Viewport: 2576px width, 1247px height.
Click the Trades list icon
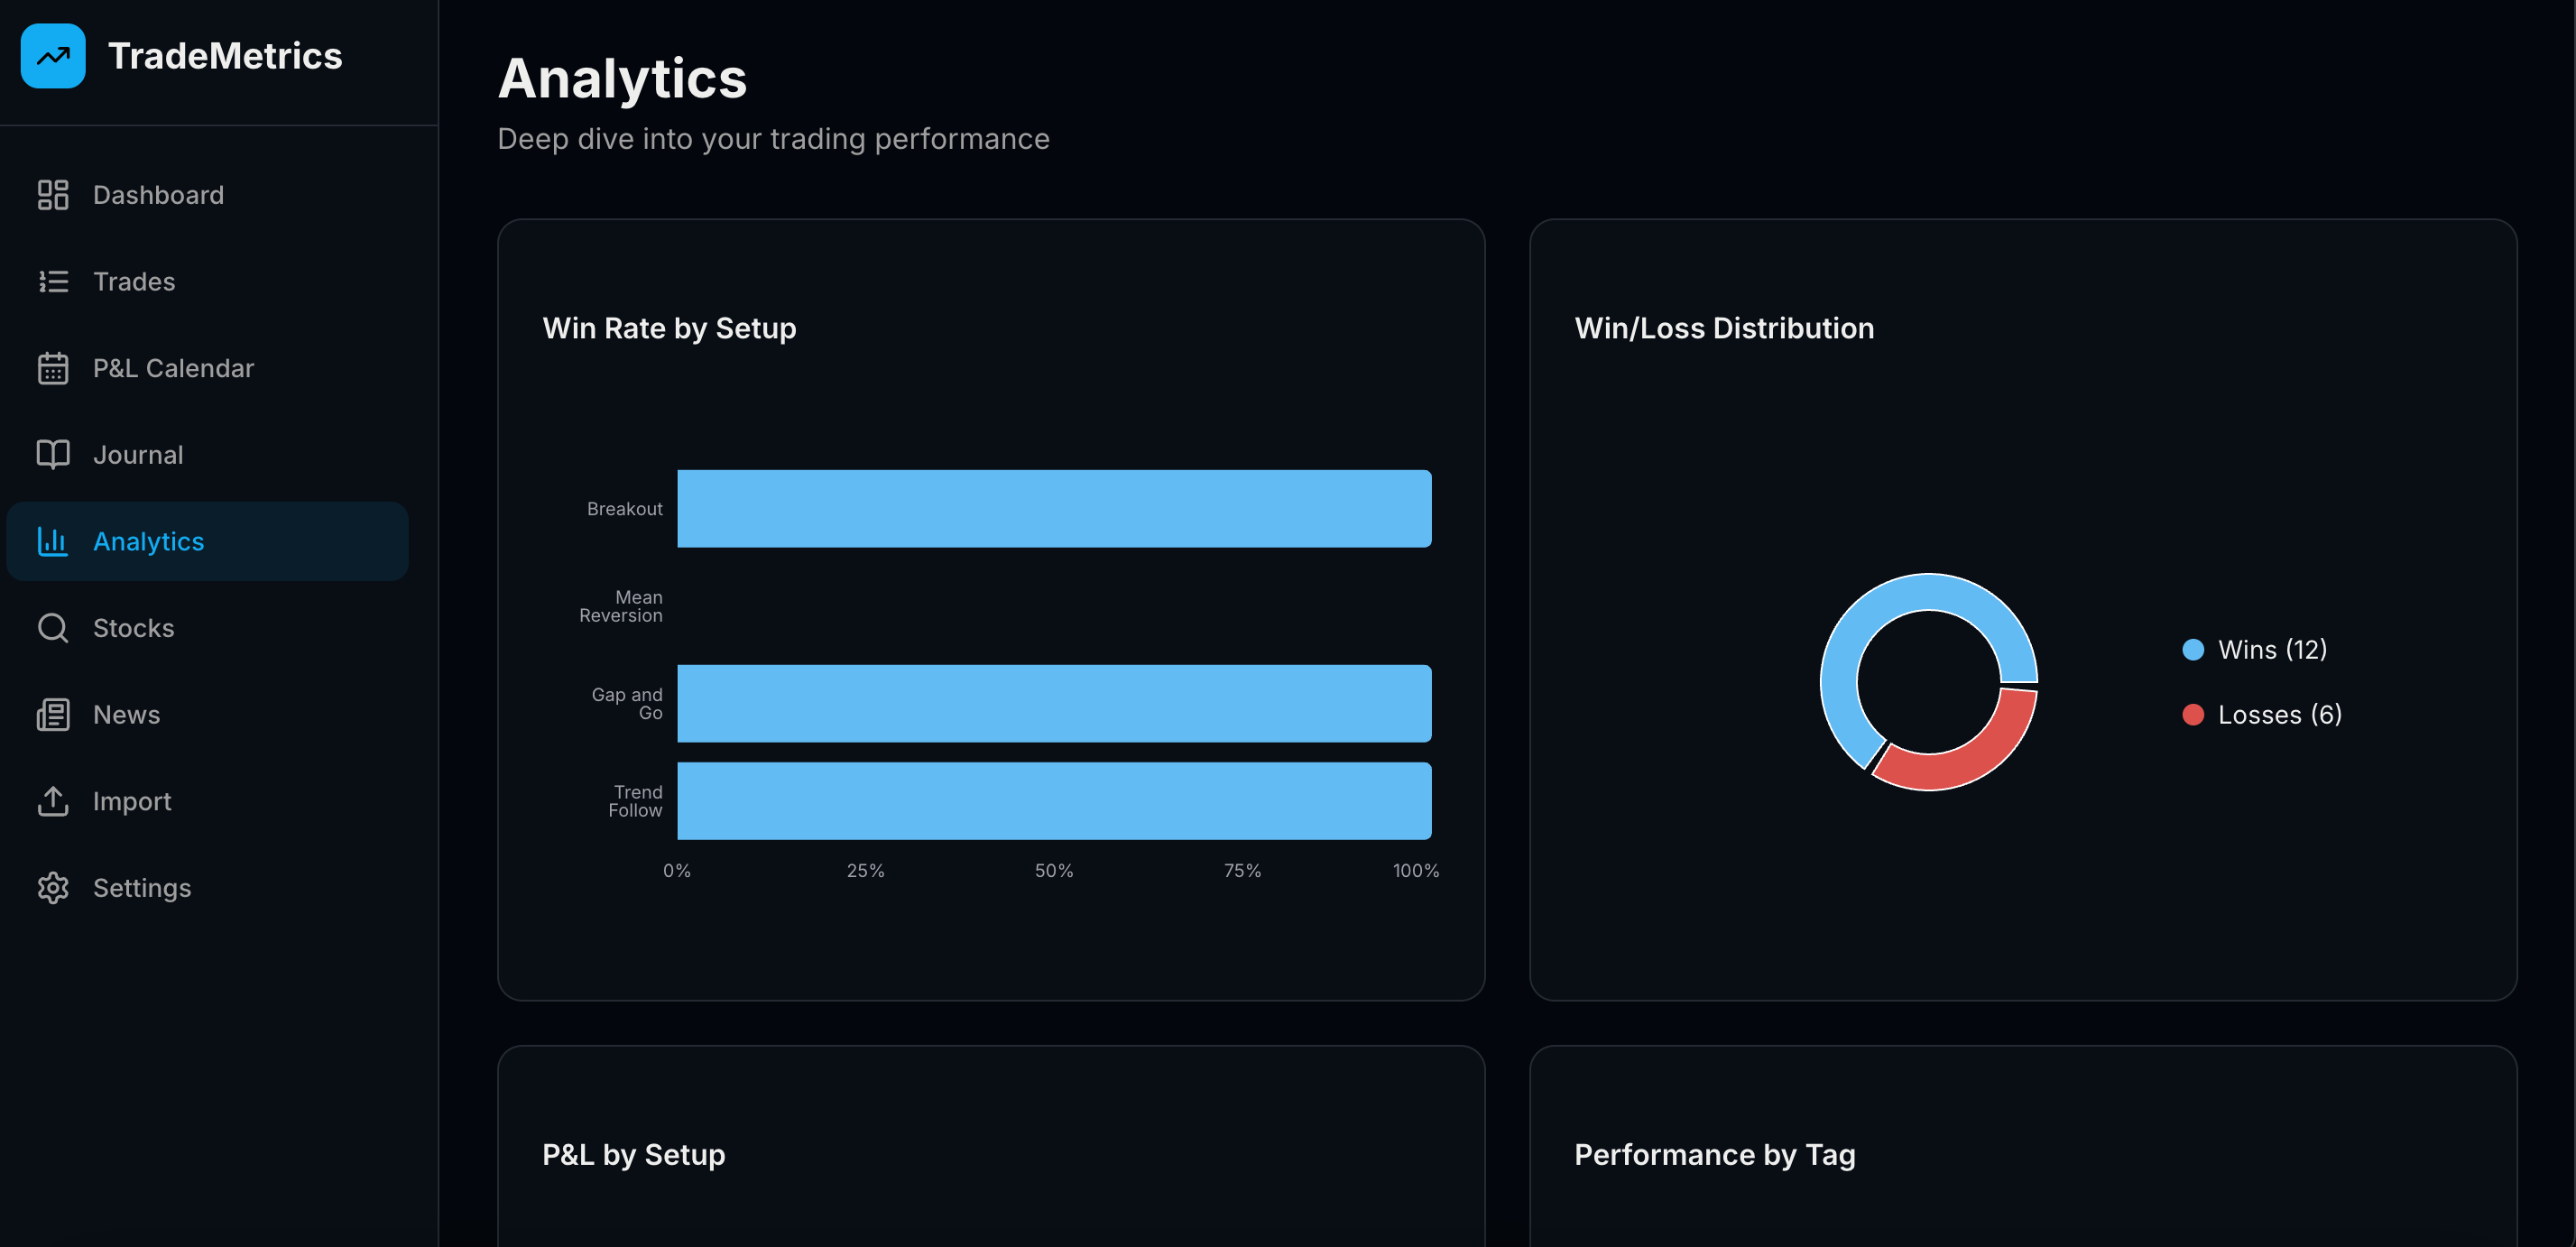[52, 281]
